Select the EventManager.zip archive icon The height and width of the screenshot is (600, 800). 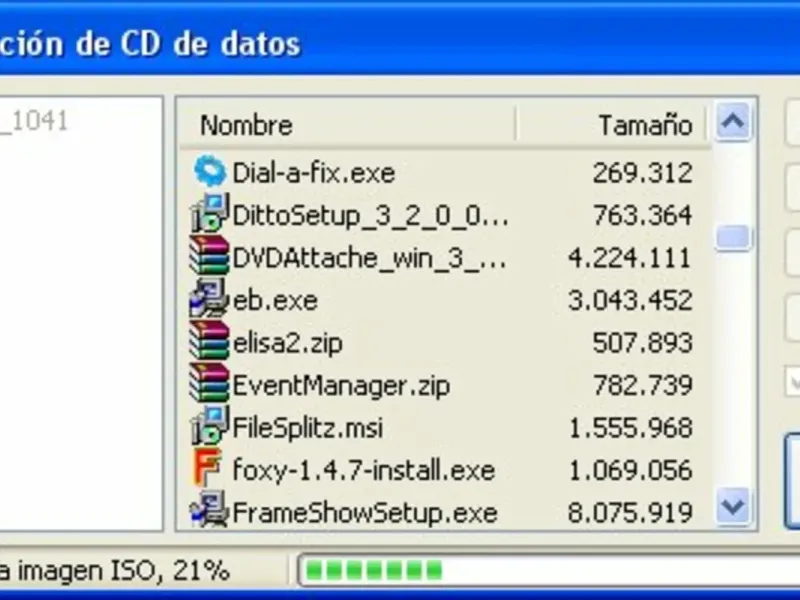click(x=209, y=383)
